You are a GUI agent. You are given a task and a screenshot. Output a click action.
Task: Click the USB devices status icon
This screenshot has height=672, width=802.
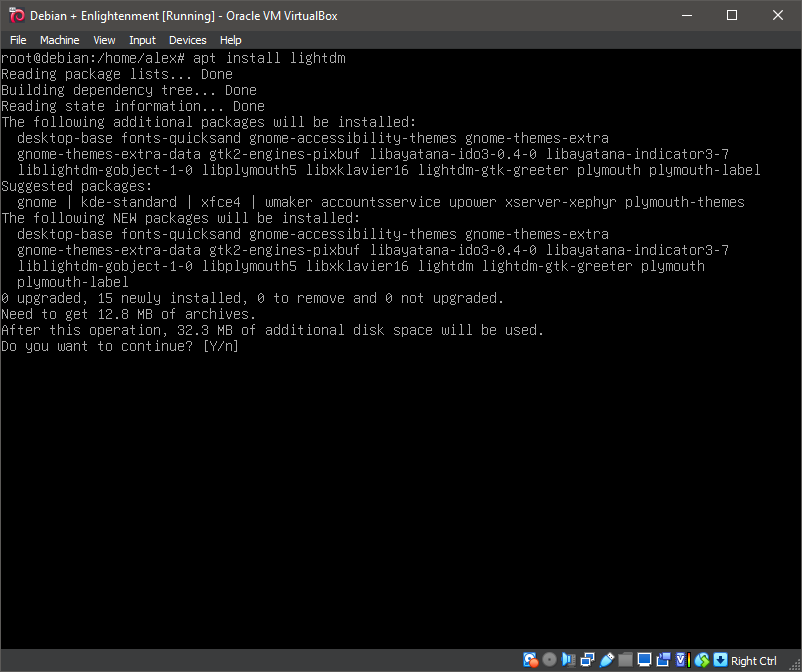point(606,660)
